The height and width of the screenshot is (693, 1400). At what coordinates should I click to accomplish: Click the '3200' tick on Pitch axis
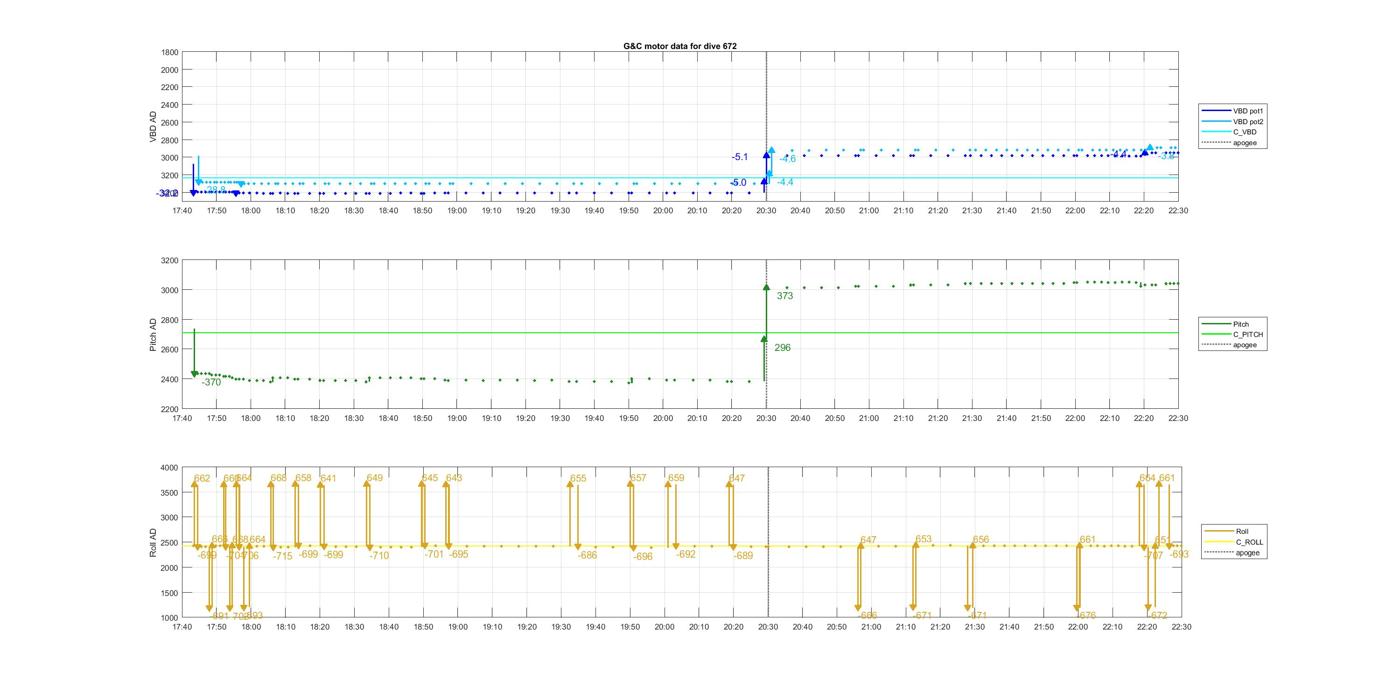[x=170, y=260]
